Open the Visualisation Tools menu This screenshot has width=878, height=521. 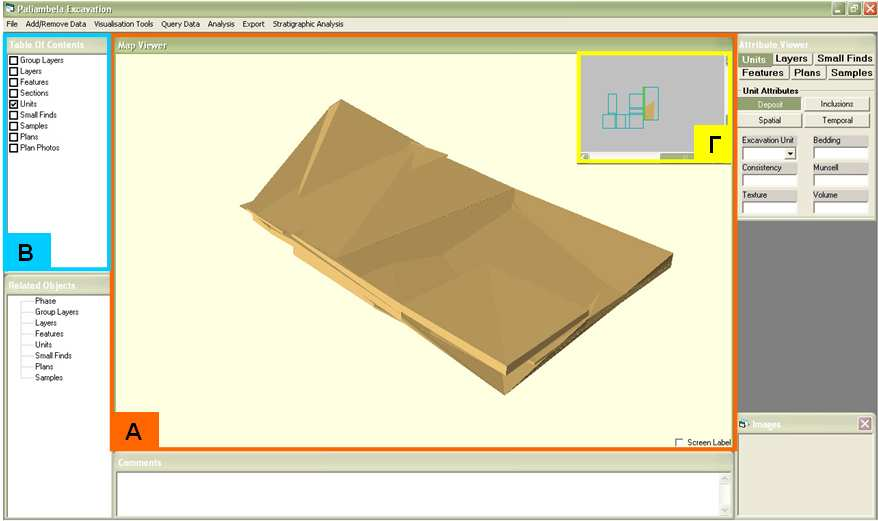123,24
